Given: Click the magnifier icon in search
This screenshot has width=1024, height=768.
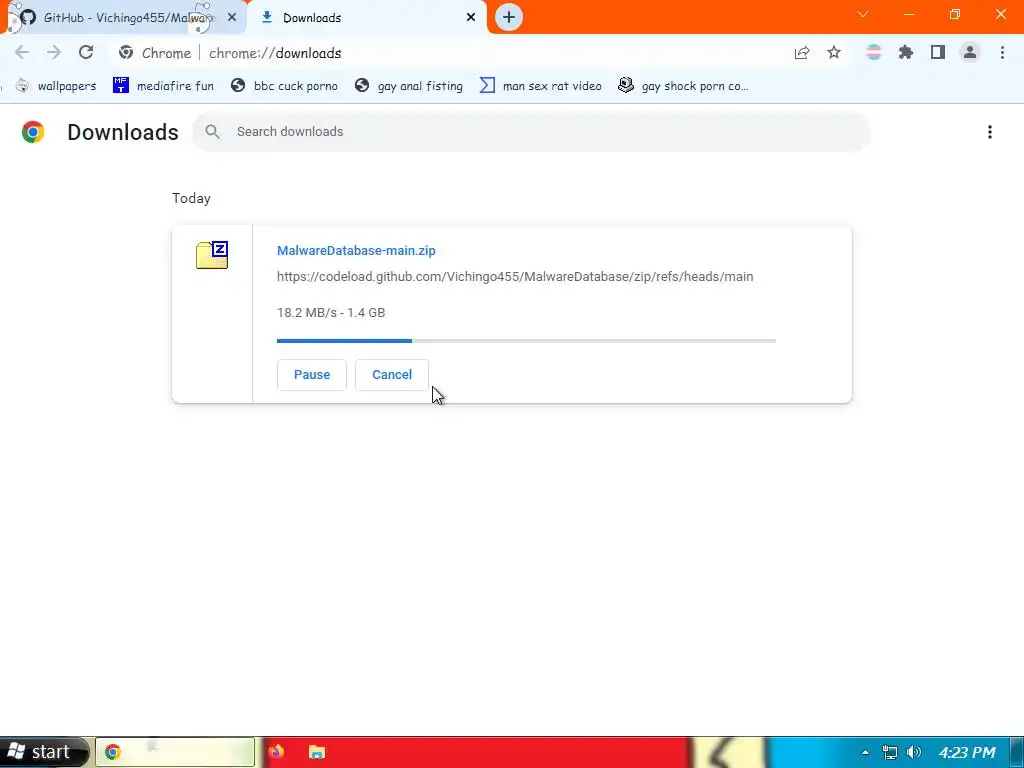Looking at the screenshot, I should pyautogui.click(x=212, y=132).
